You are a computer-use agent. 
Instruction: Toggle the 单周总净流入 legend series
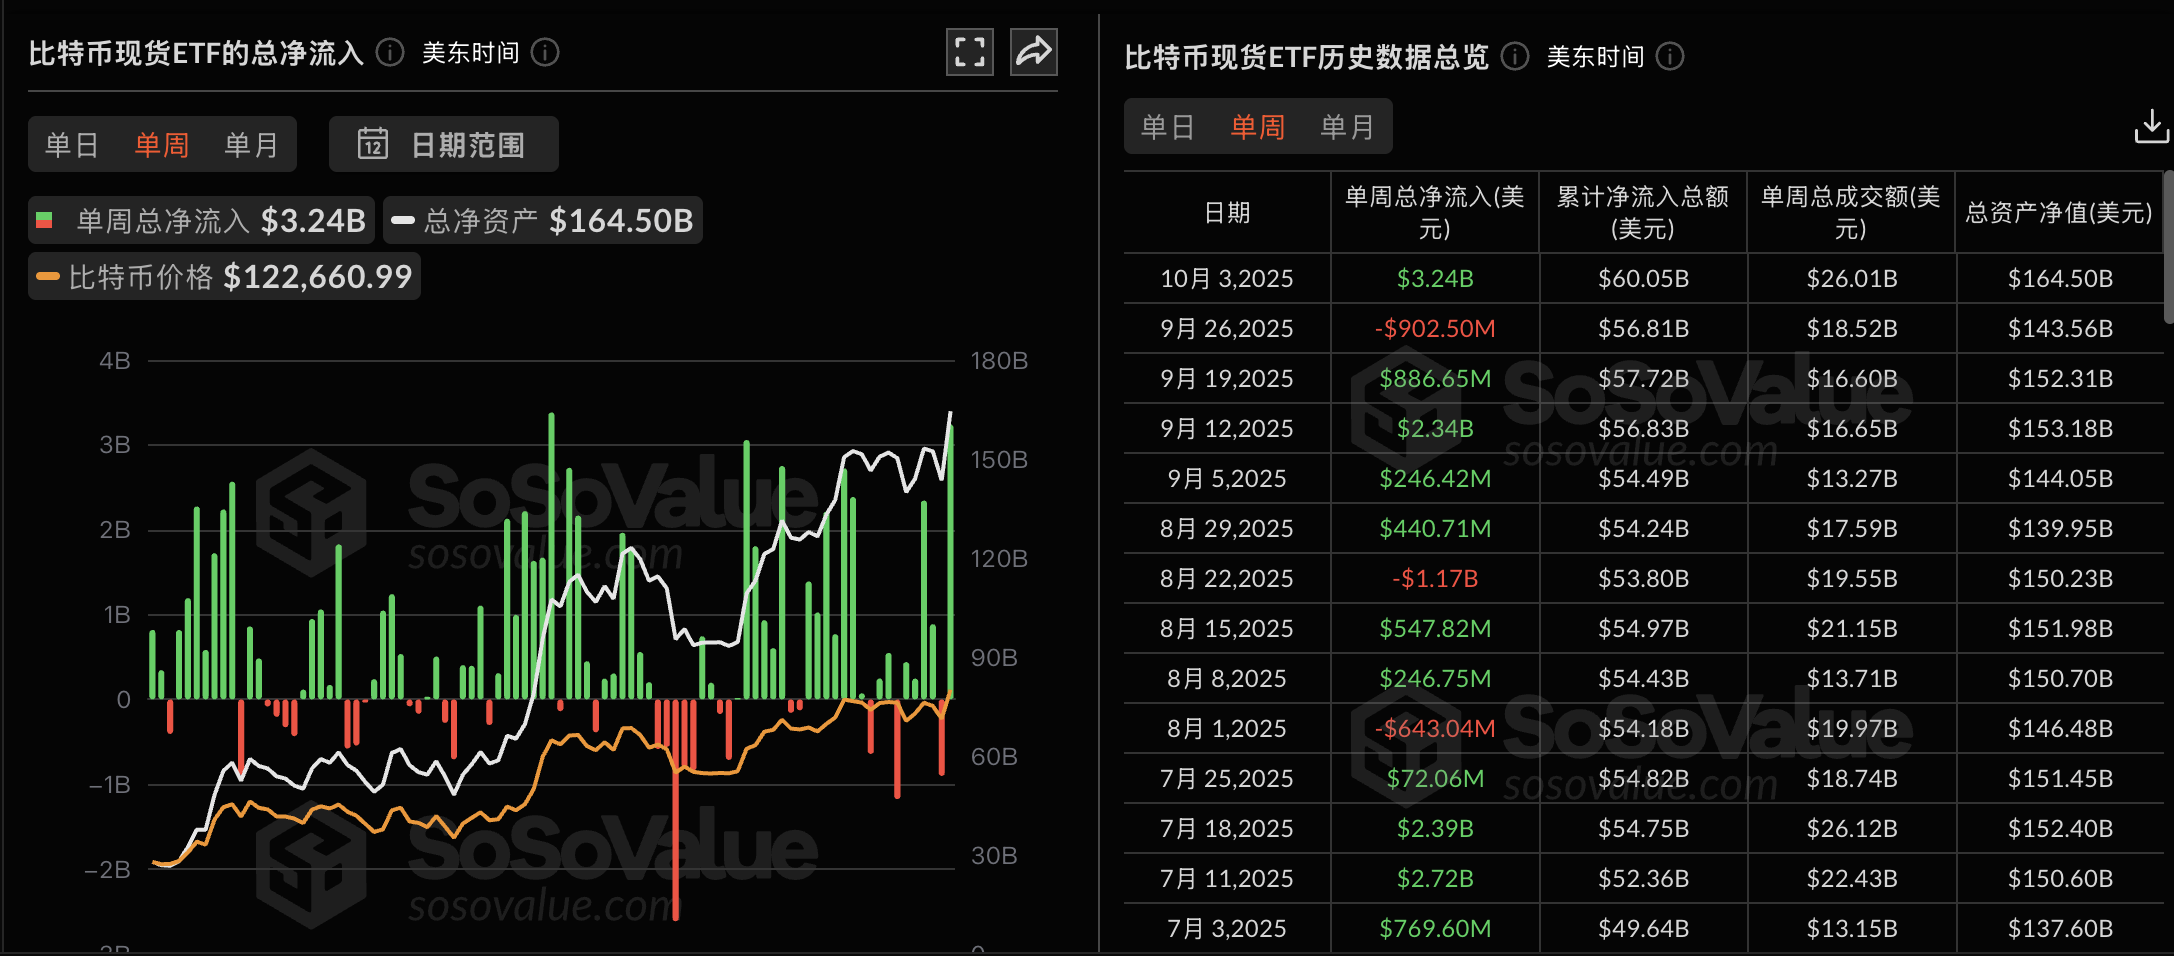201,220
